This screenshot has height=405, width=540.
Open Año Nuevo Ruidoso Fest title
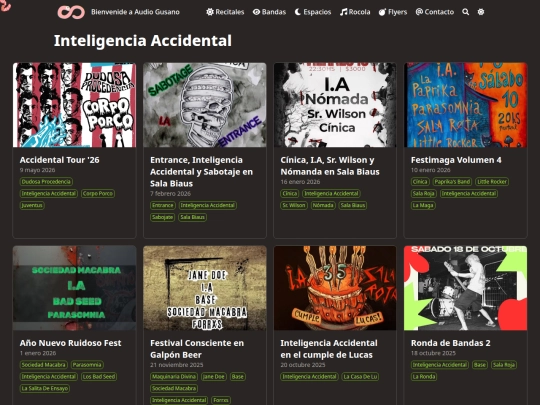point(71,343)
